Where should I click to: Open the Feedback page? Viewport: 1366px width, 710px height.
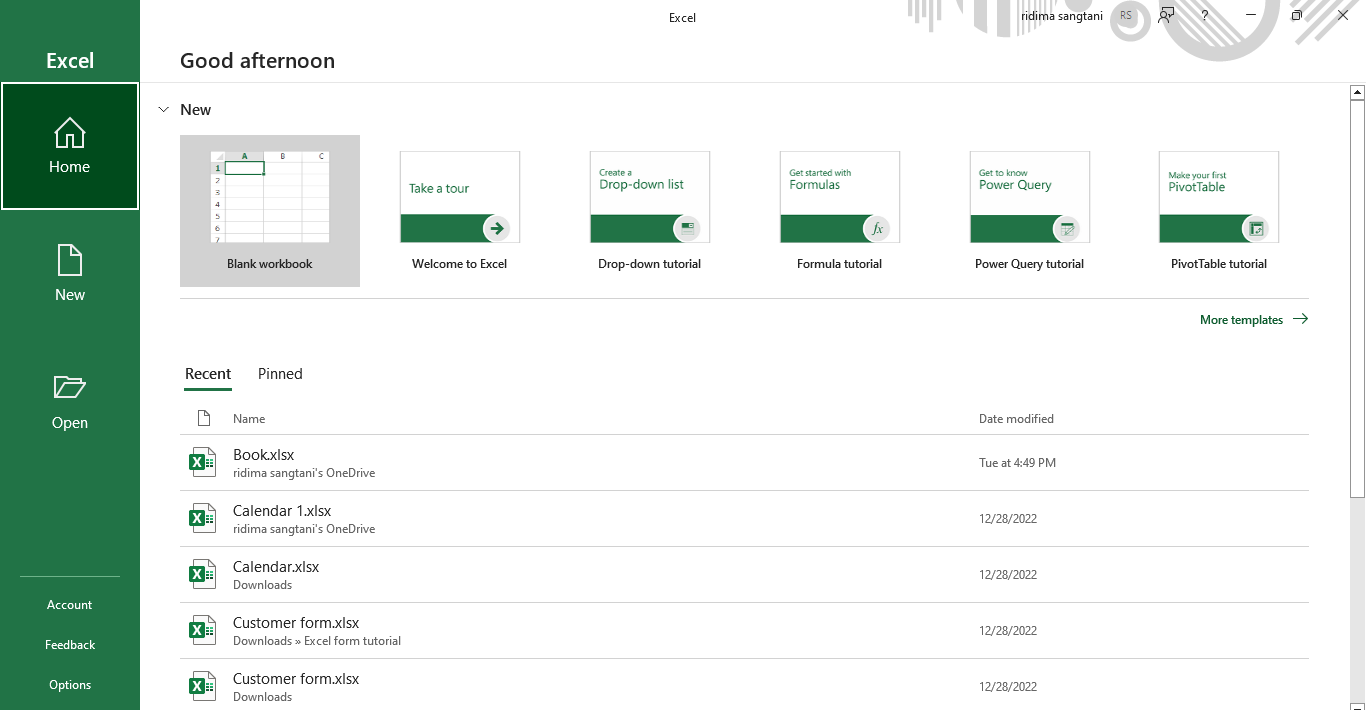pos(70,645)
